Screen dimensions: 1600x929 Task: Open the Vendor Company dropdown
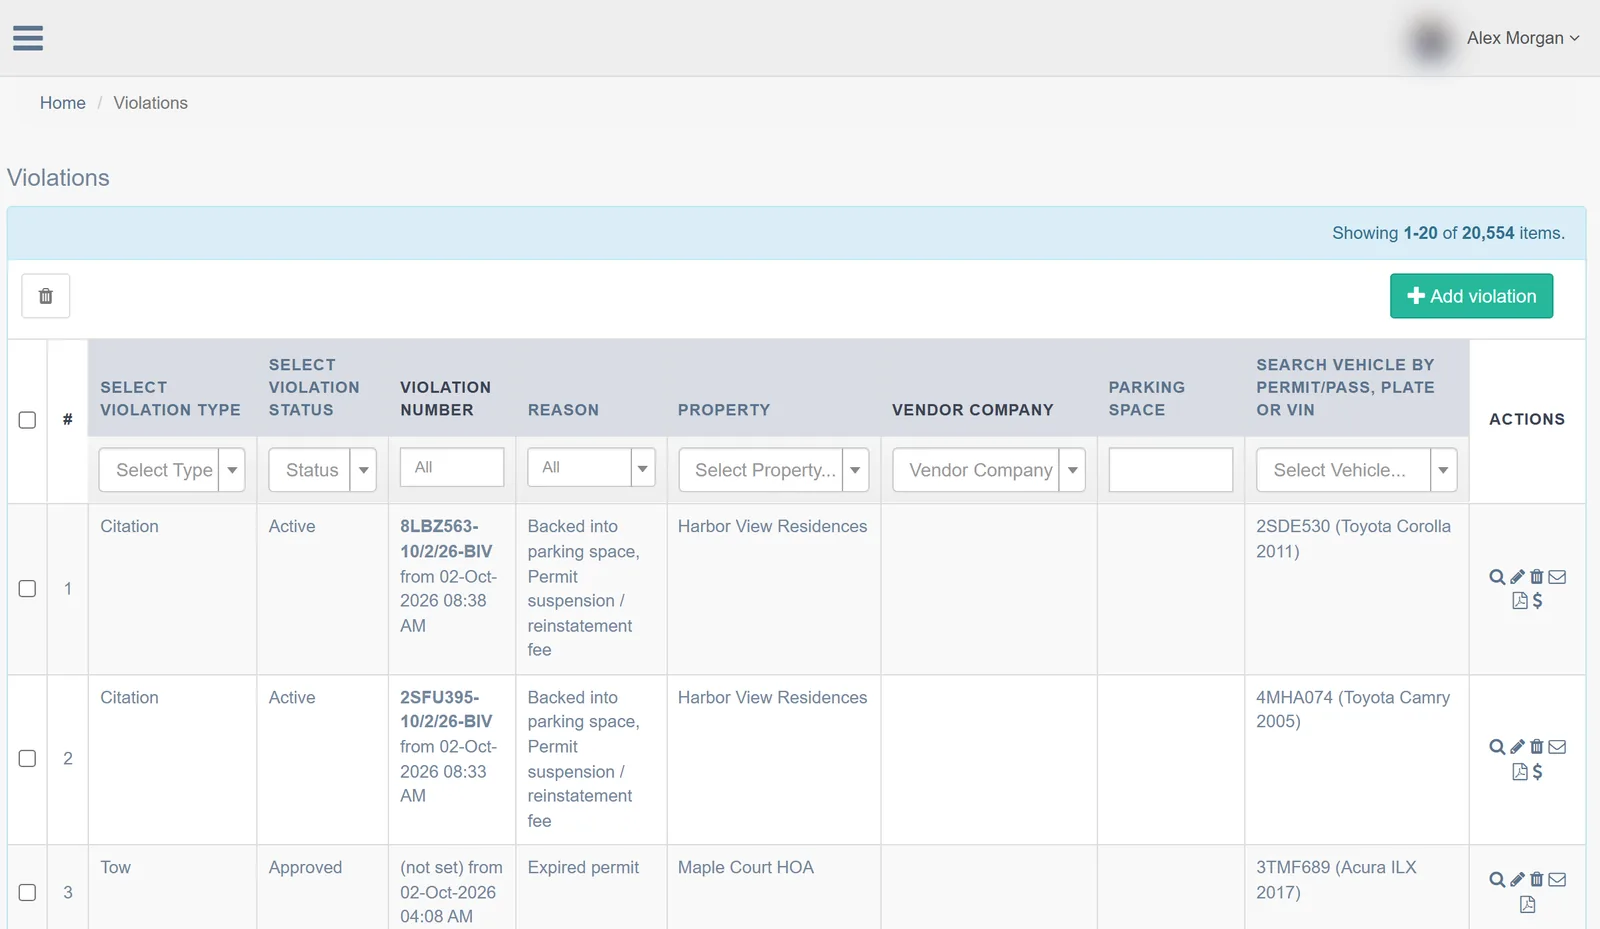click(989, 470)
